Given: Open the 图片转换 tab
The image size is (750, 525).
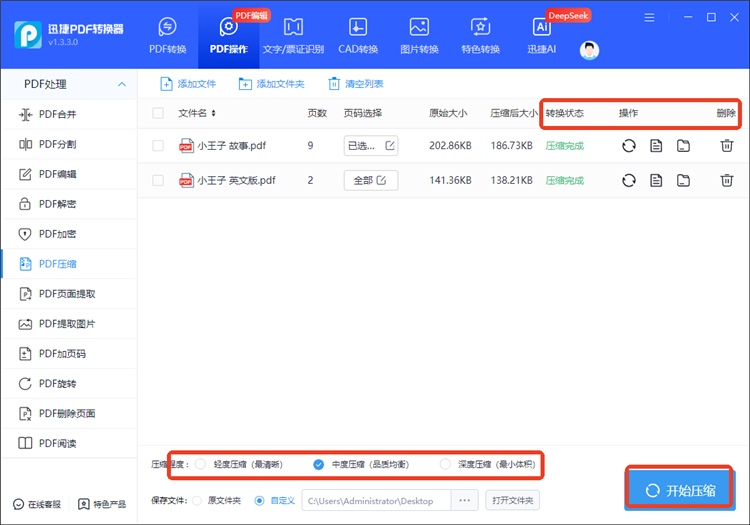Looking at the screenshot, I should [419, 36].
